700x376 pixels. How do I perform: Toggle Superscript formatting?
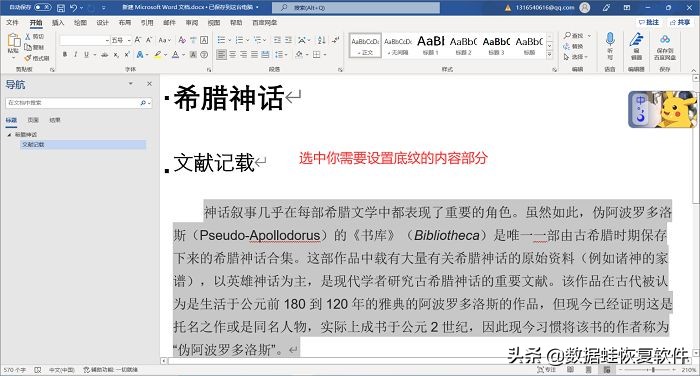point(127,54)
